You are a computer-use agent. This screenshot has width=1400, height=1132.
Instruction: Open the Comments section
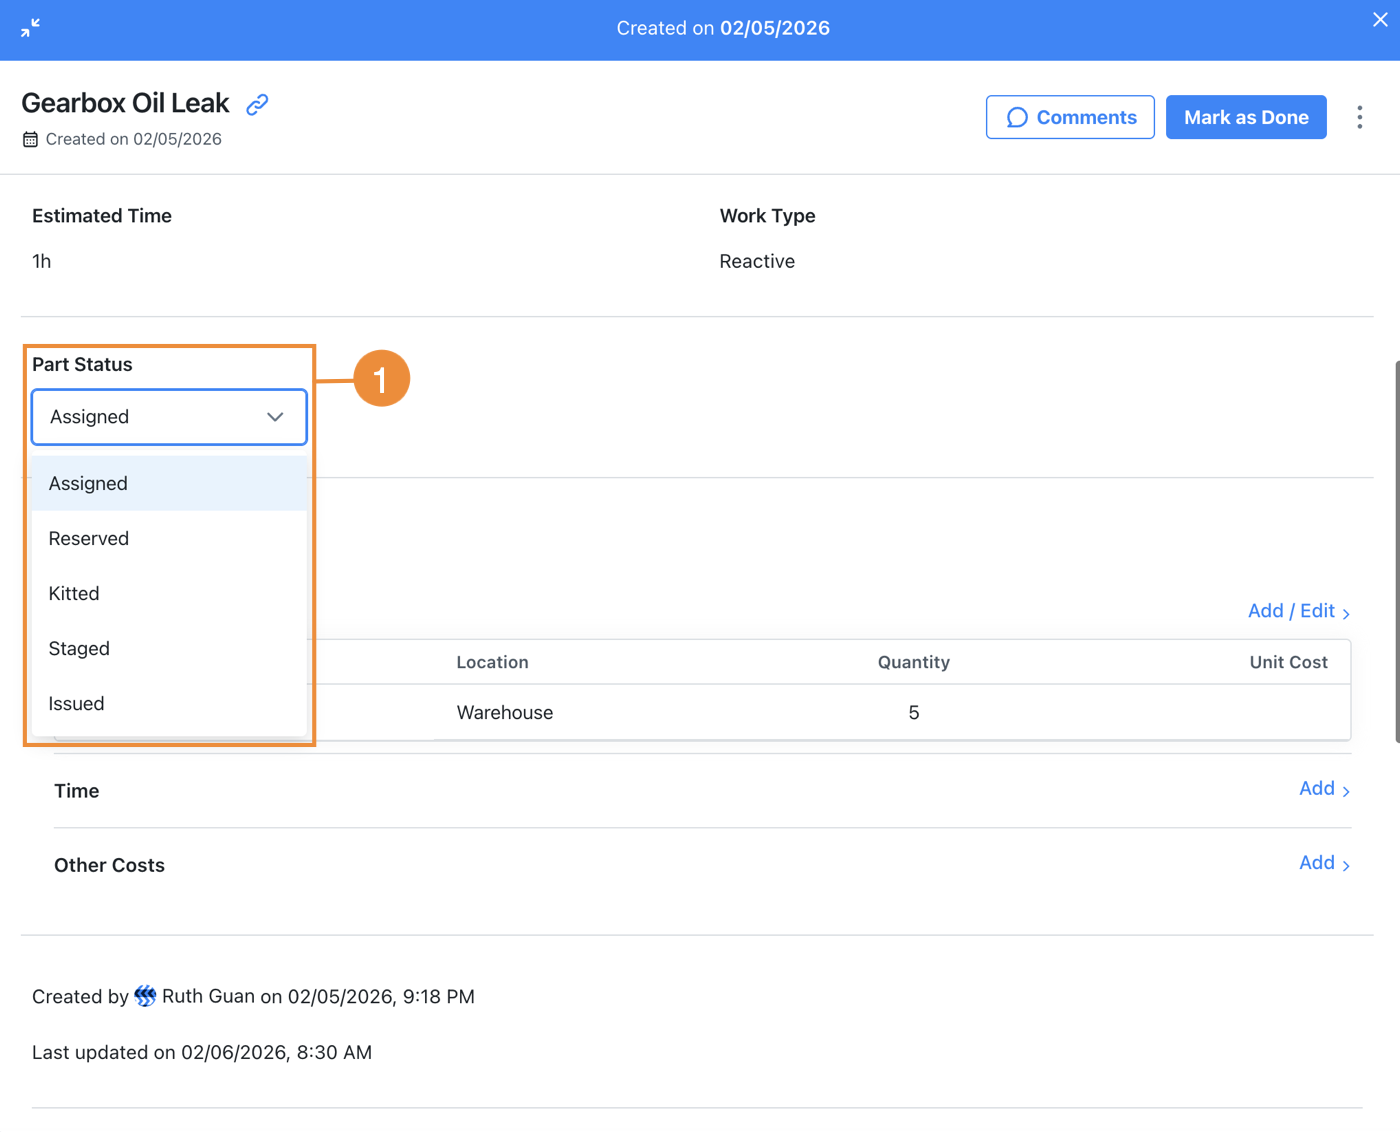(x=1070, y=117)
